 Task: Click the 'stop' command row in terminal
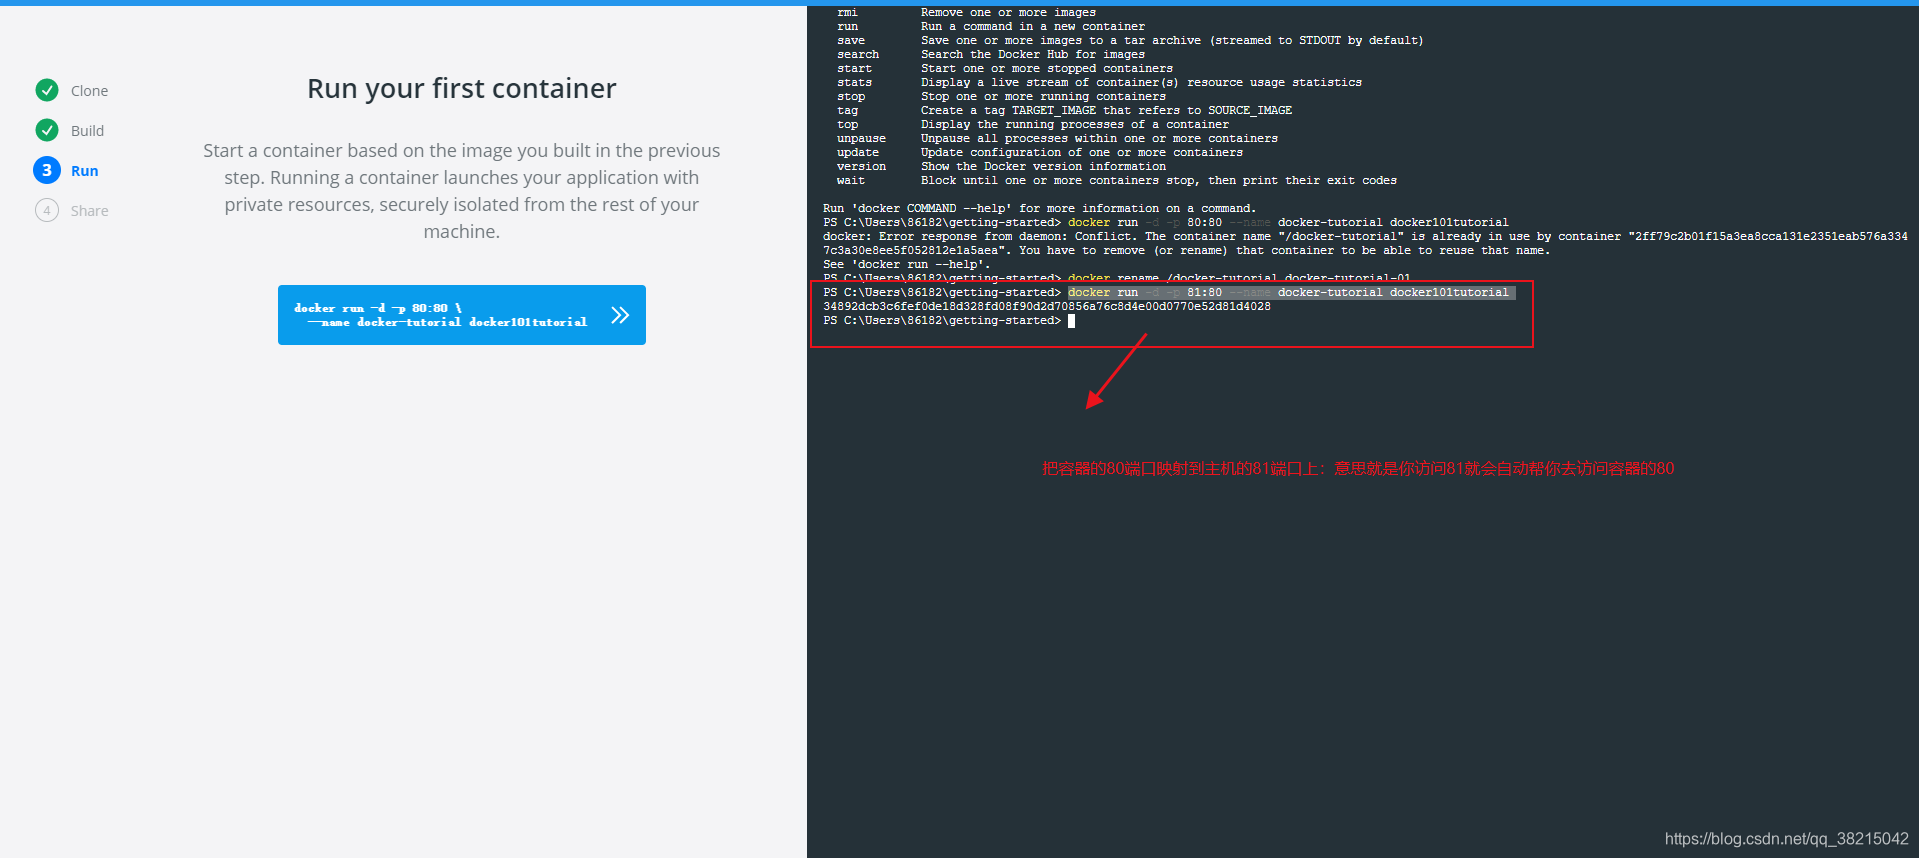[x=1002, y=97]
